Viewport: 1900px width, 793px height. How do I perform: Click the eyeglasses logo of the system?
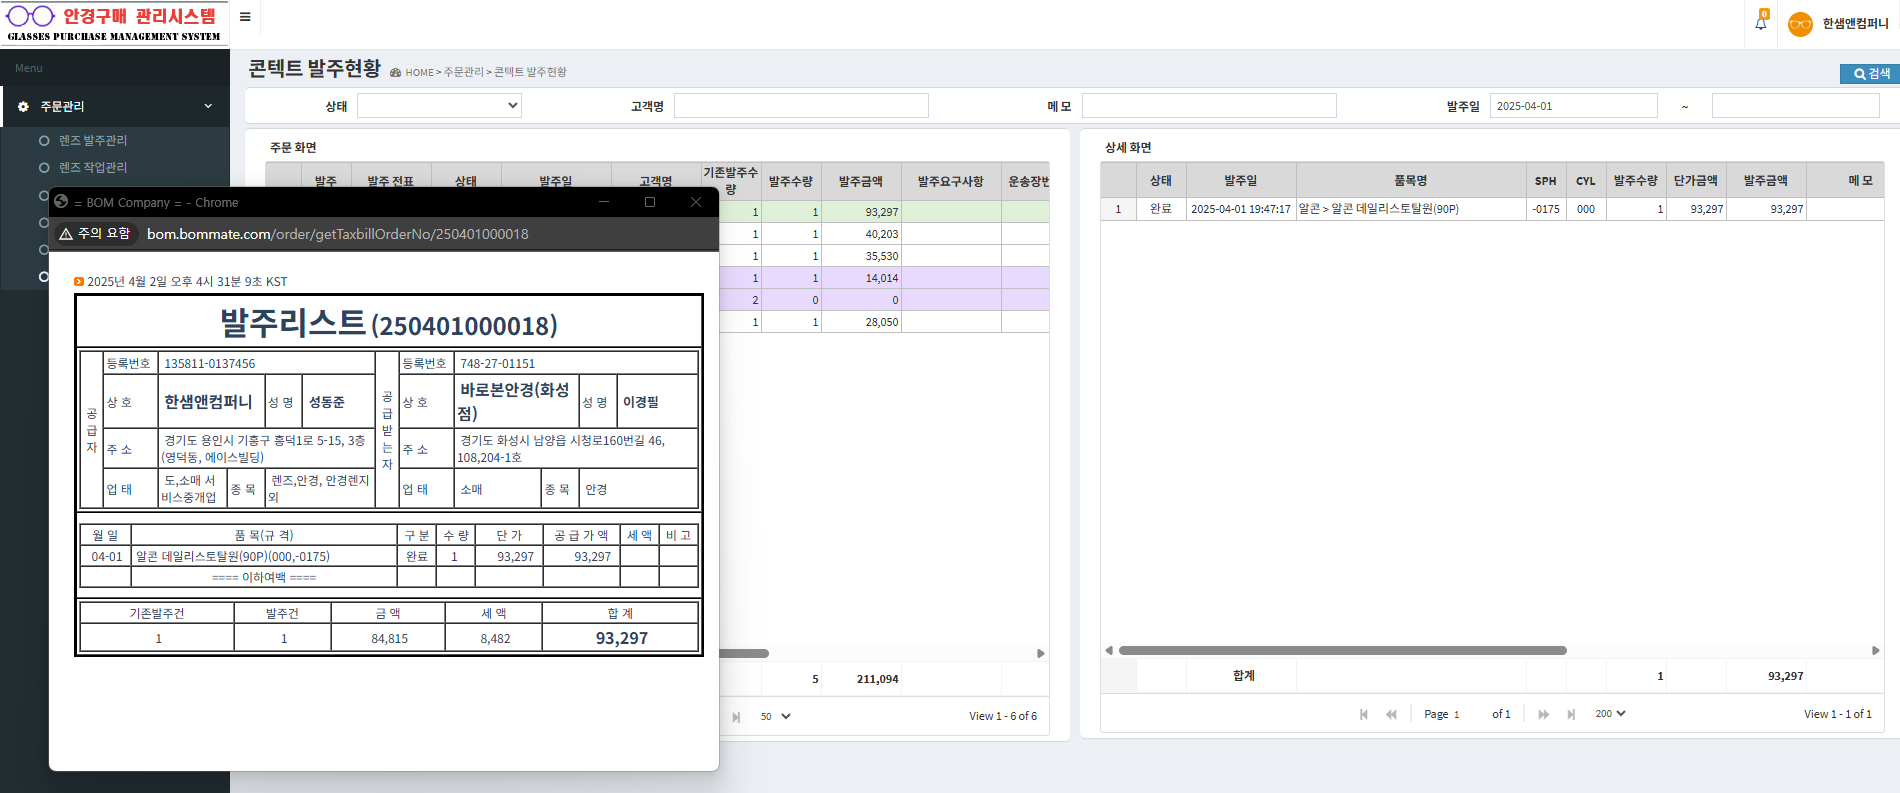30,16
